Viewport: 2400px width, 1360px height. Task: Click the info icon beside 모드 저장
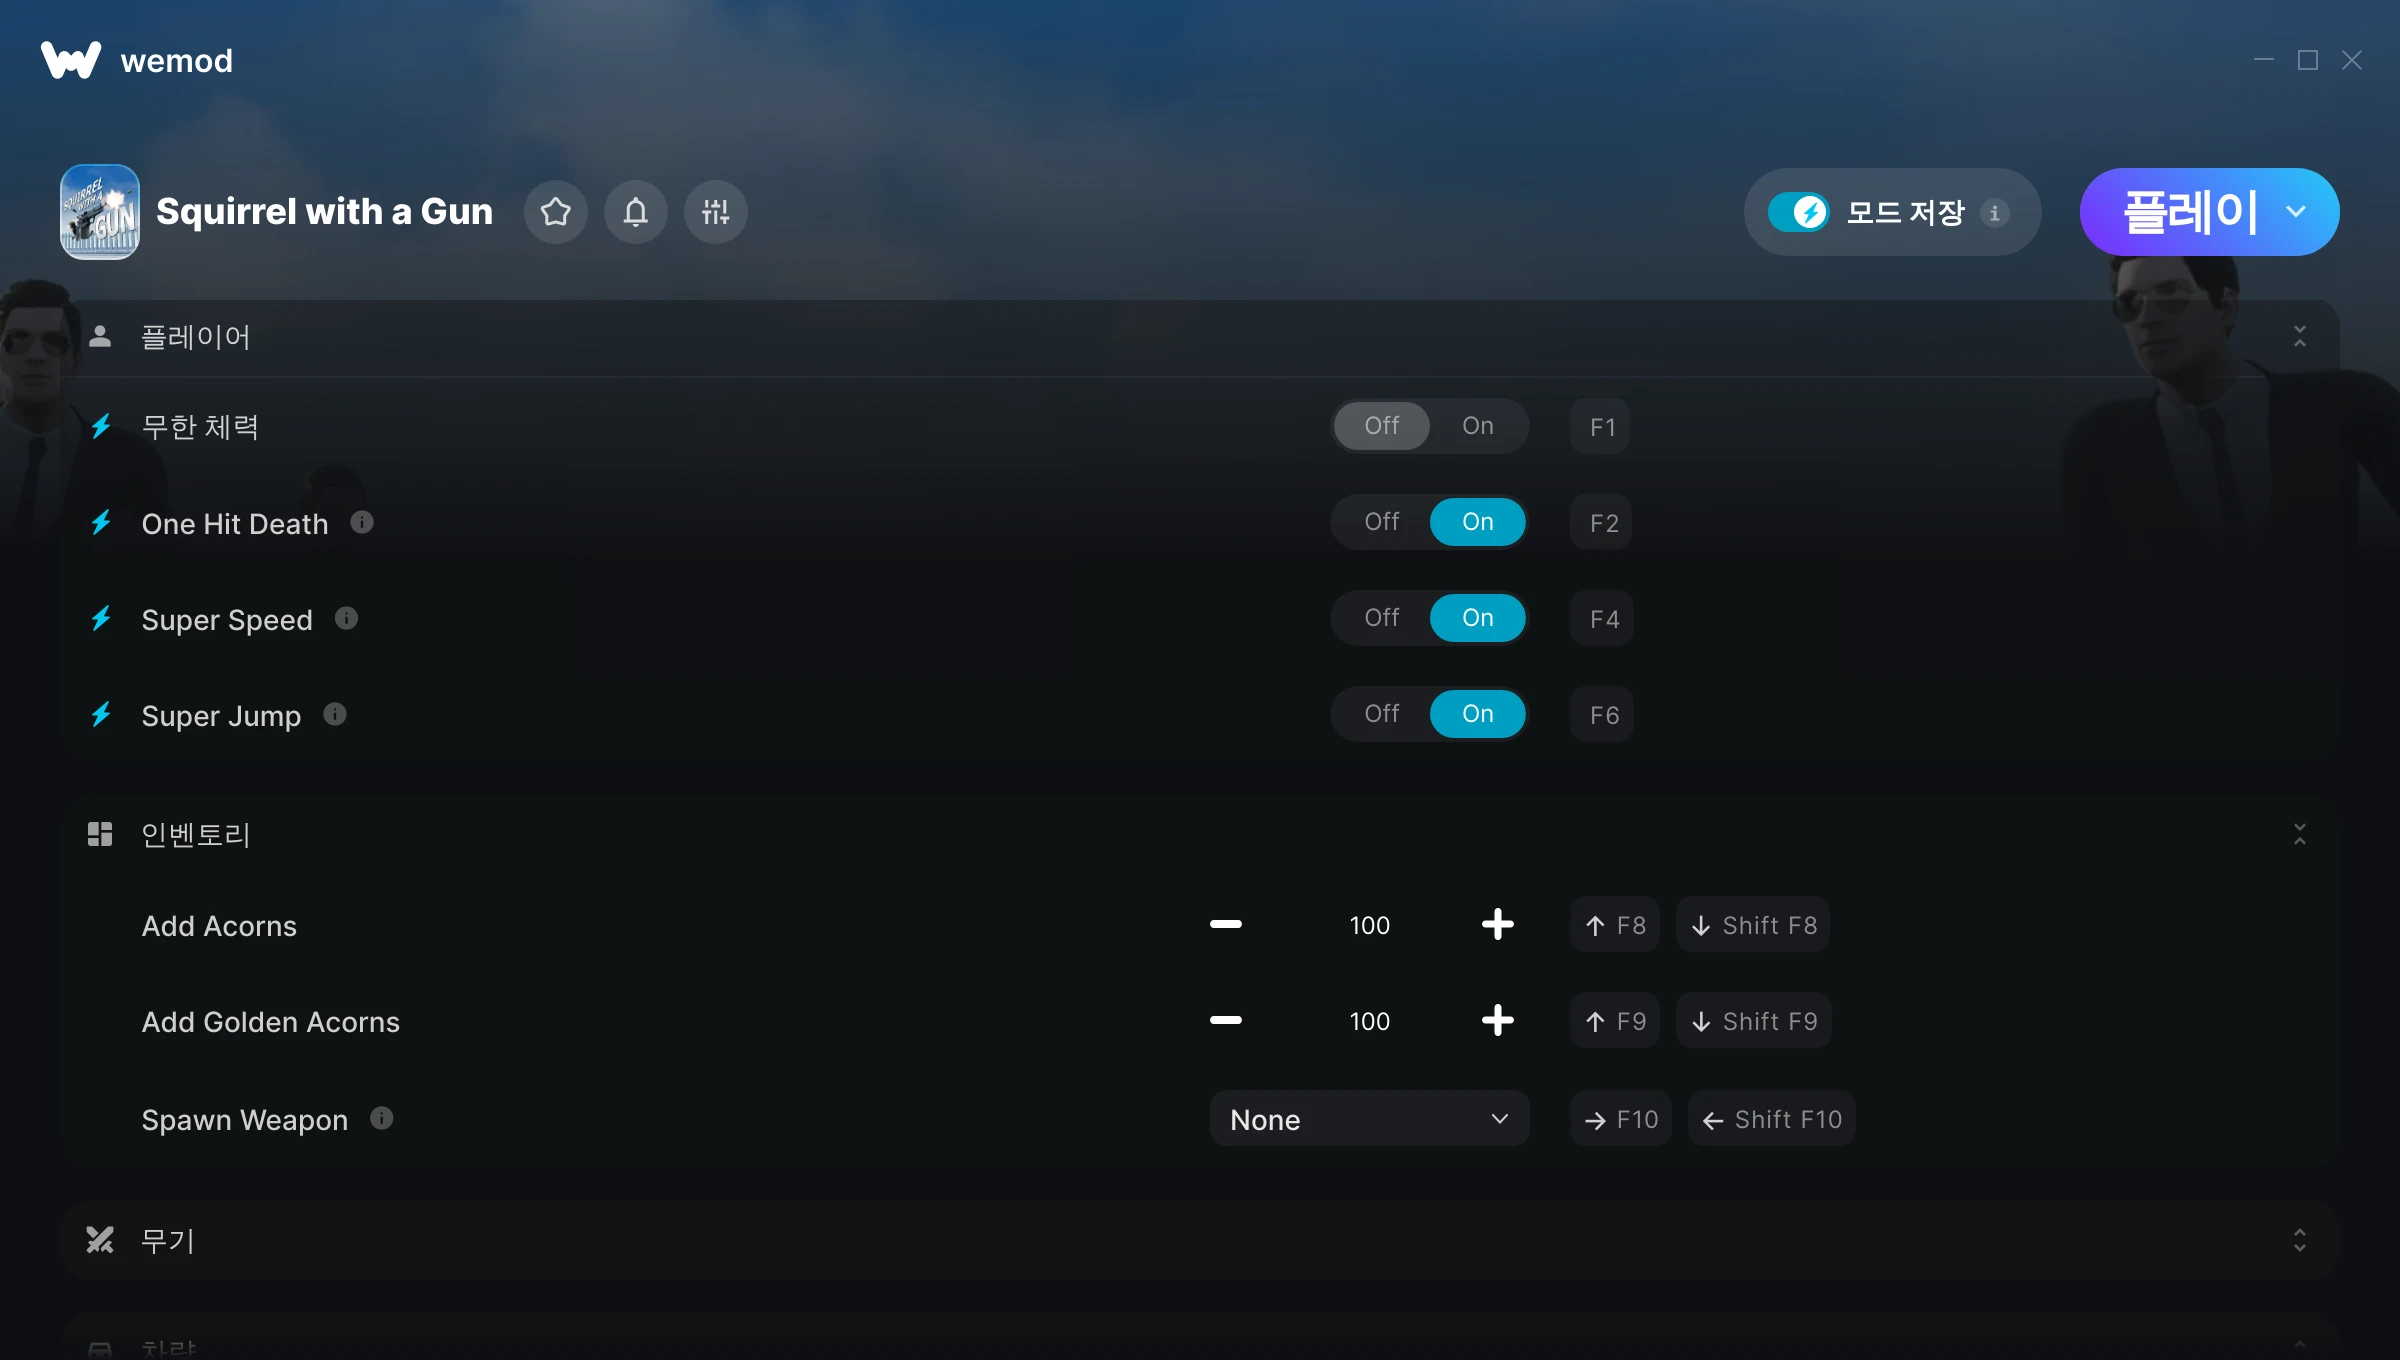click(x=1995, y=212)
